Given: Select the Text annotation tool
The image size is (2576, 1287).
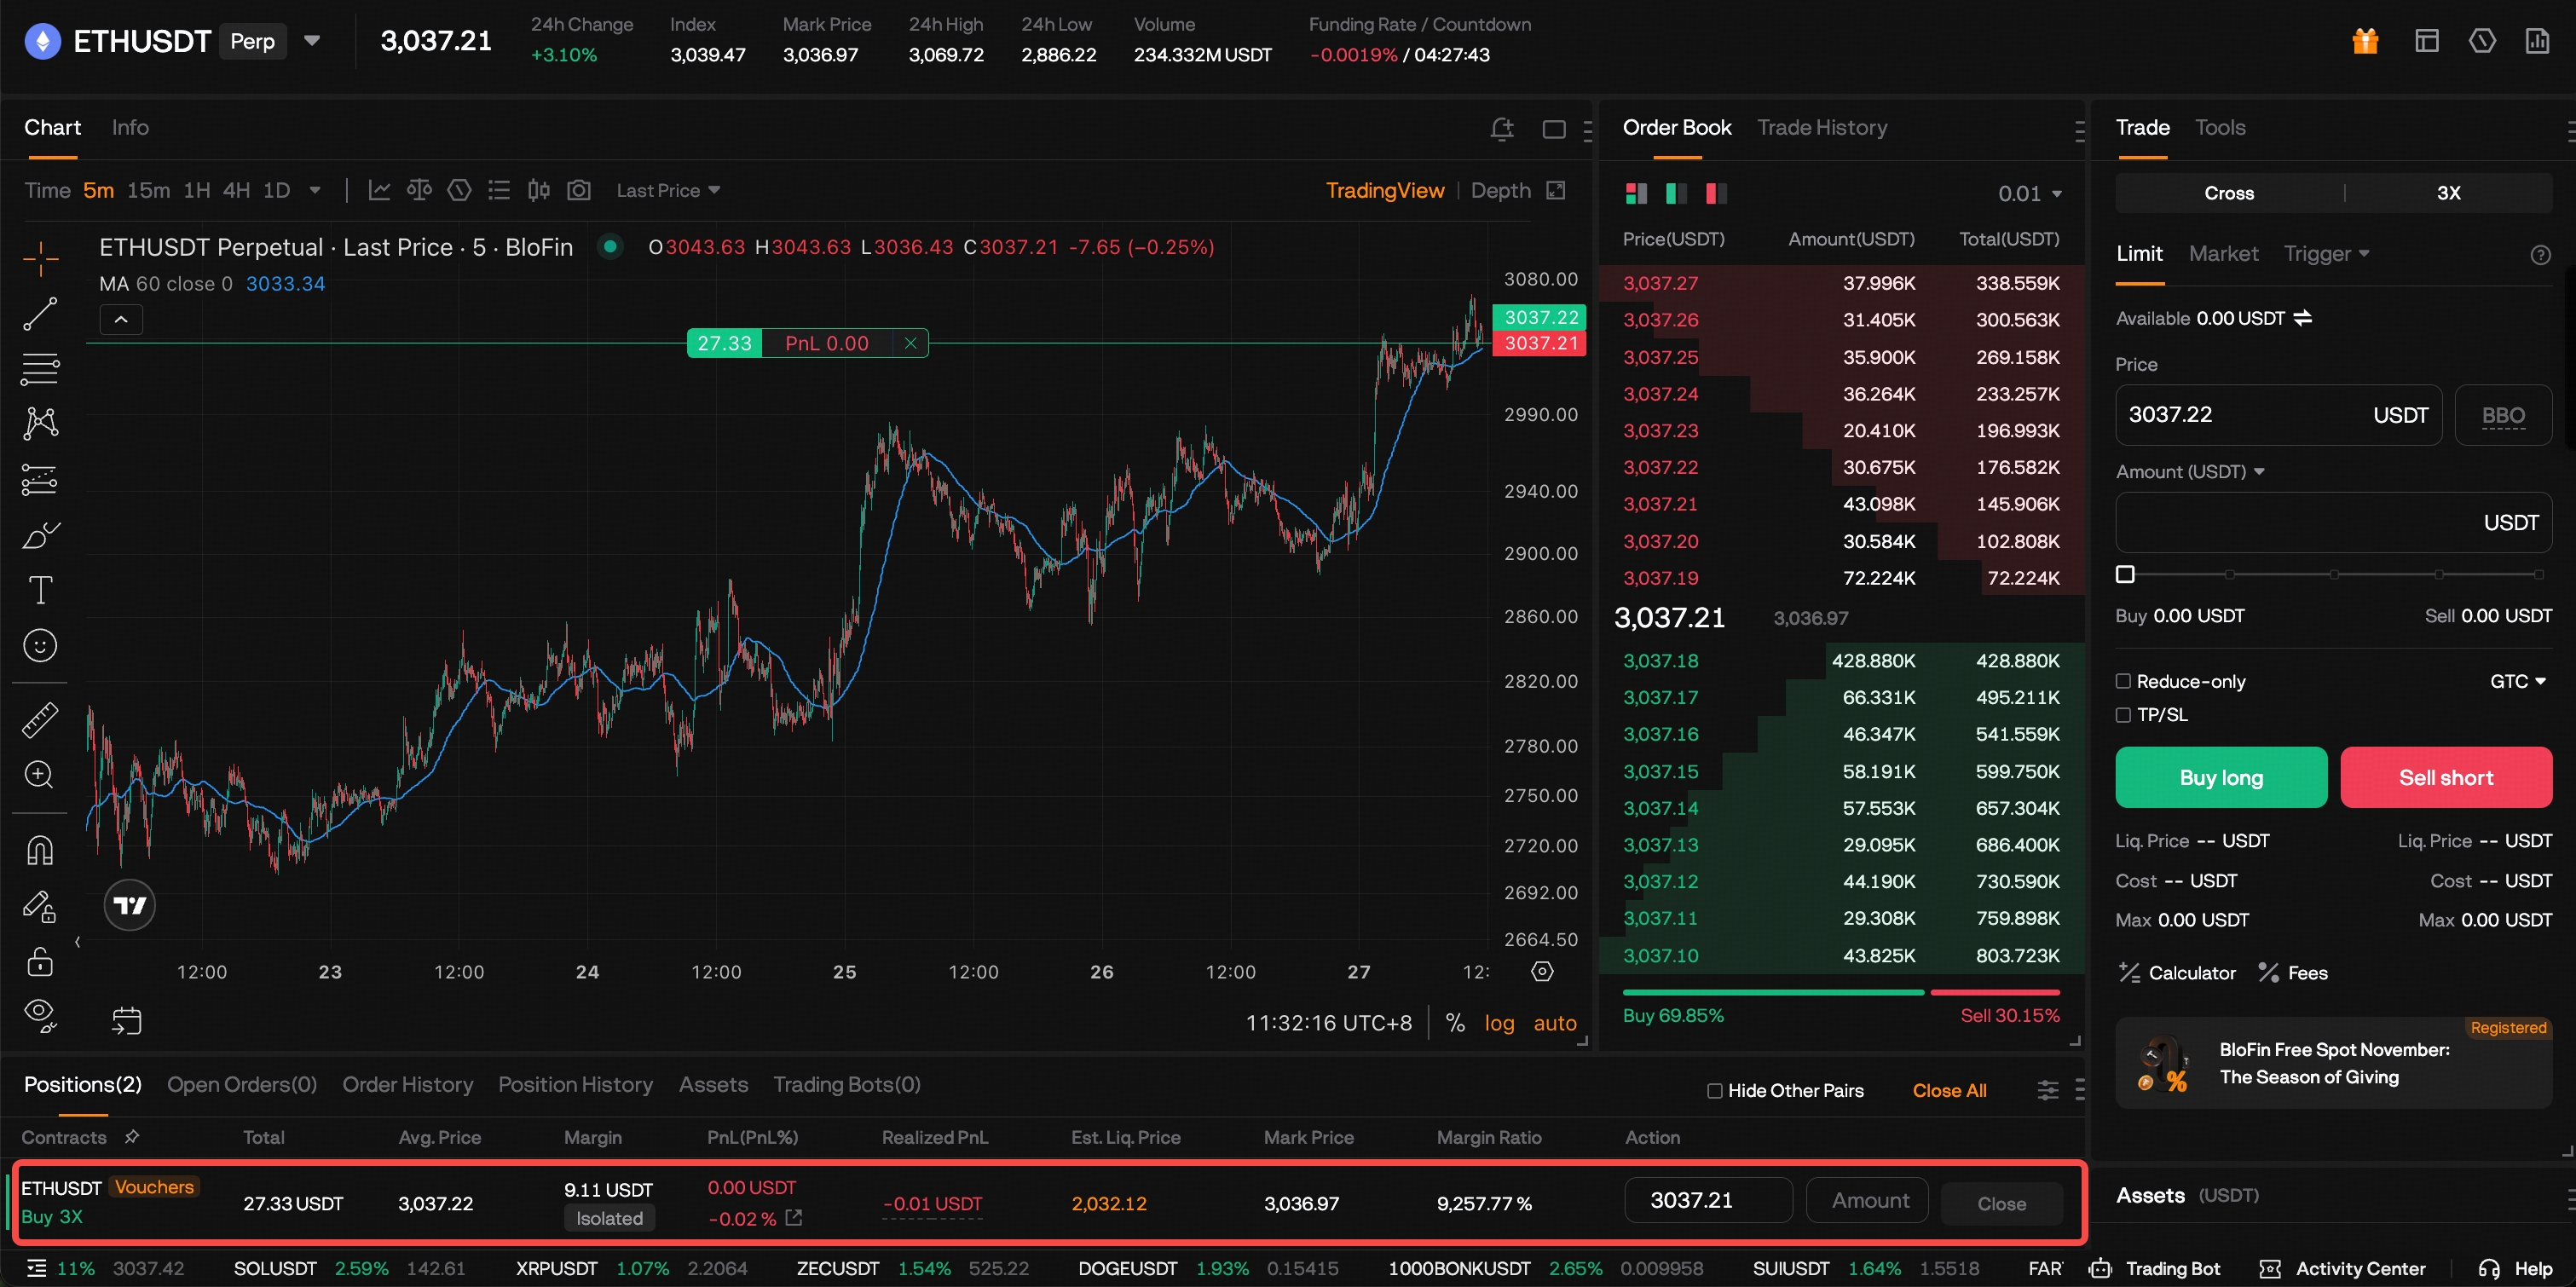Looking at the screenshot, I should [x=40, y=590].
